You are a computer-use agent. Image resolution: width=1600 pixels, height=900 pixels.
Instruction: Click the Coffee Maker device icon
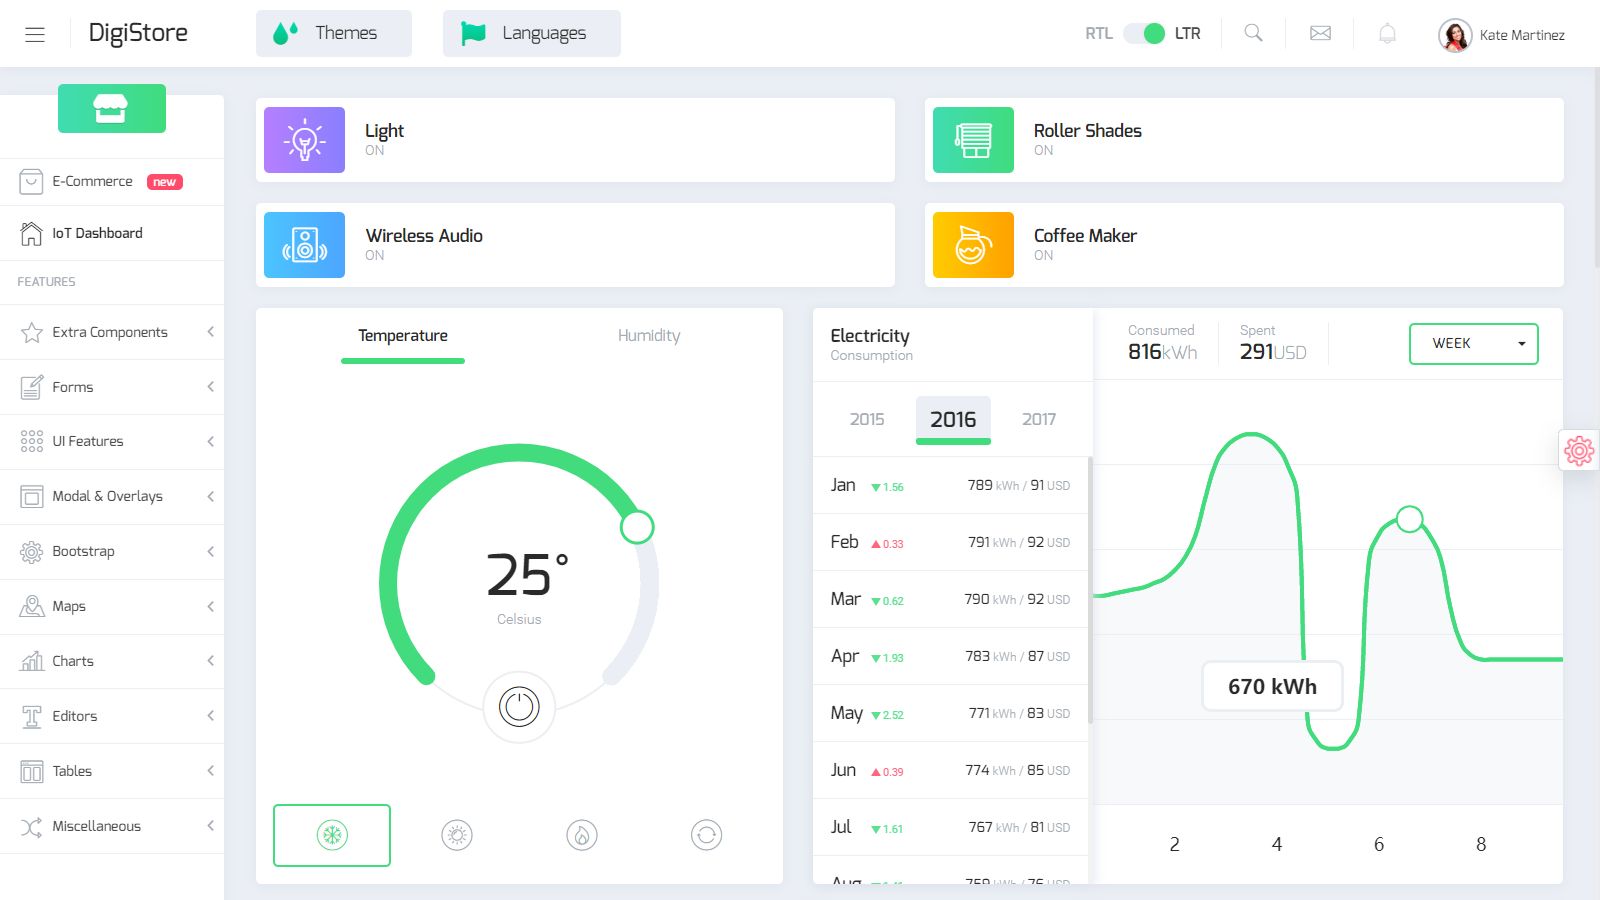pyautogui.click(x=973, y=245)
